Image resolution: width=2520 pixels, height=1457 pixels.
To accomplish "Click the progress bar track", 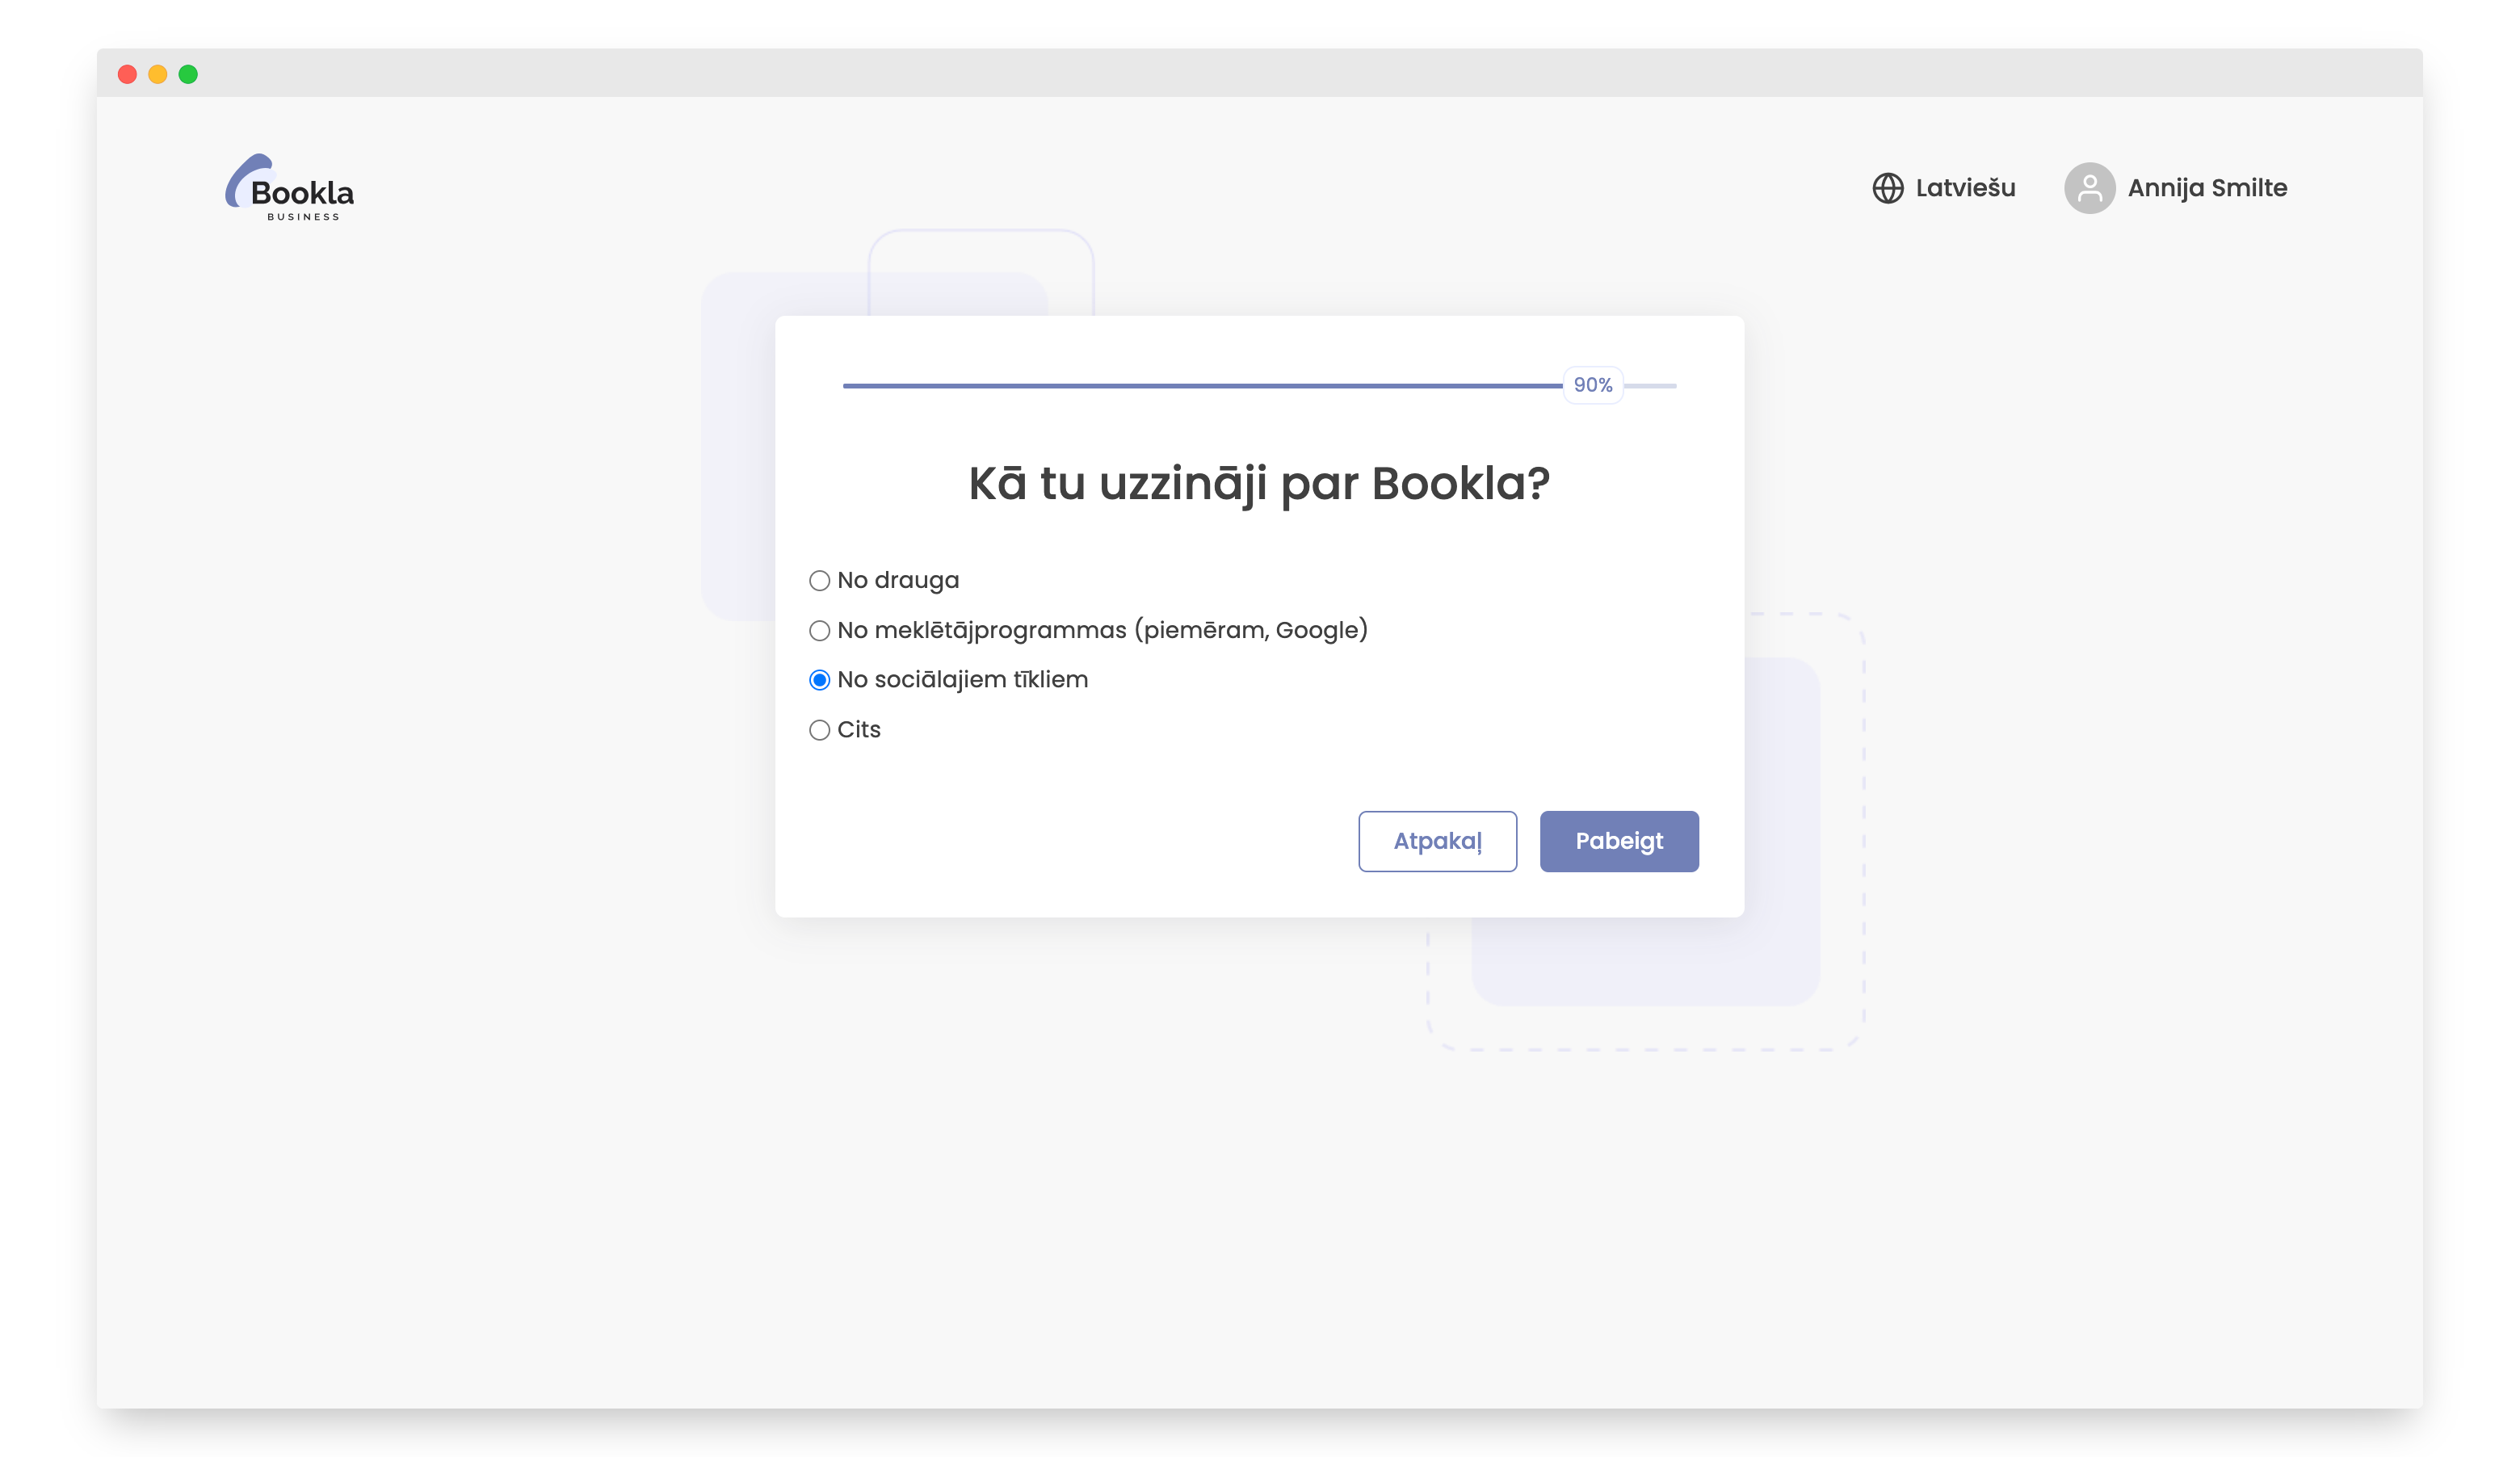I will [x=1200, y=384].
